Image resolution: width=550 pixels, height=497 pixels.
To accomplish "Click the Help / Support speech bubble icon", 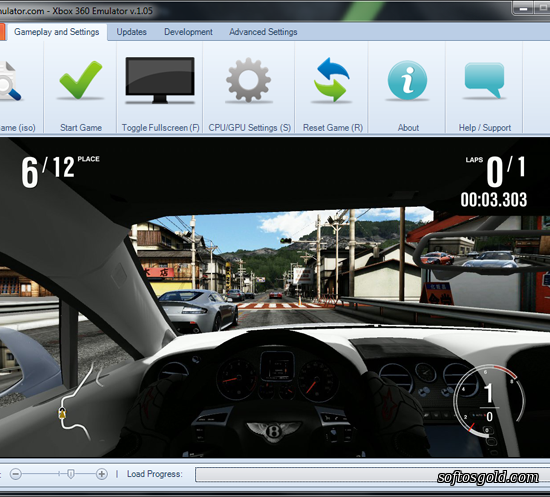I will (484, 80).
